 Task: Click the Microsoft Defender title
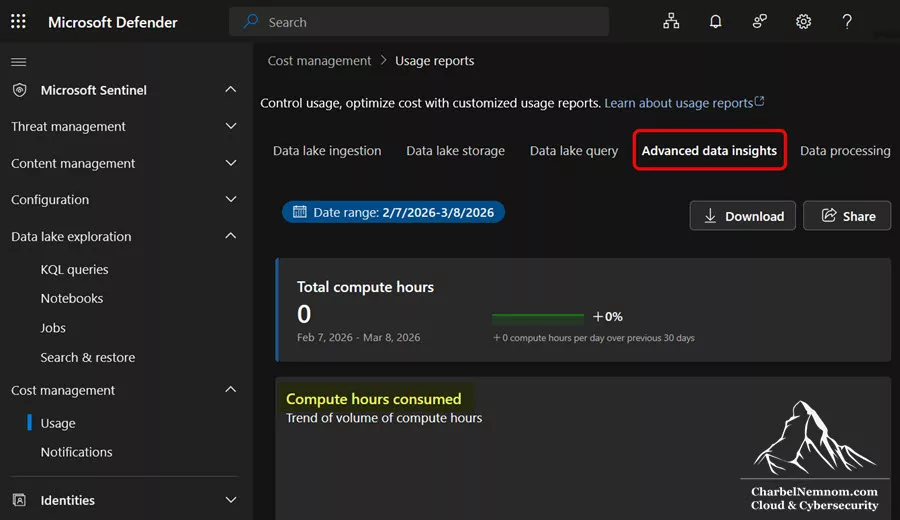pos(112,22)
